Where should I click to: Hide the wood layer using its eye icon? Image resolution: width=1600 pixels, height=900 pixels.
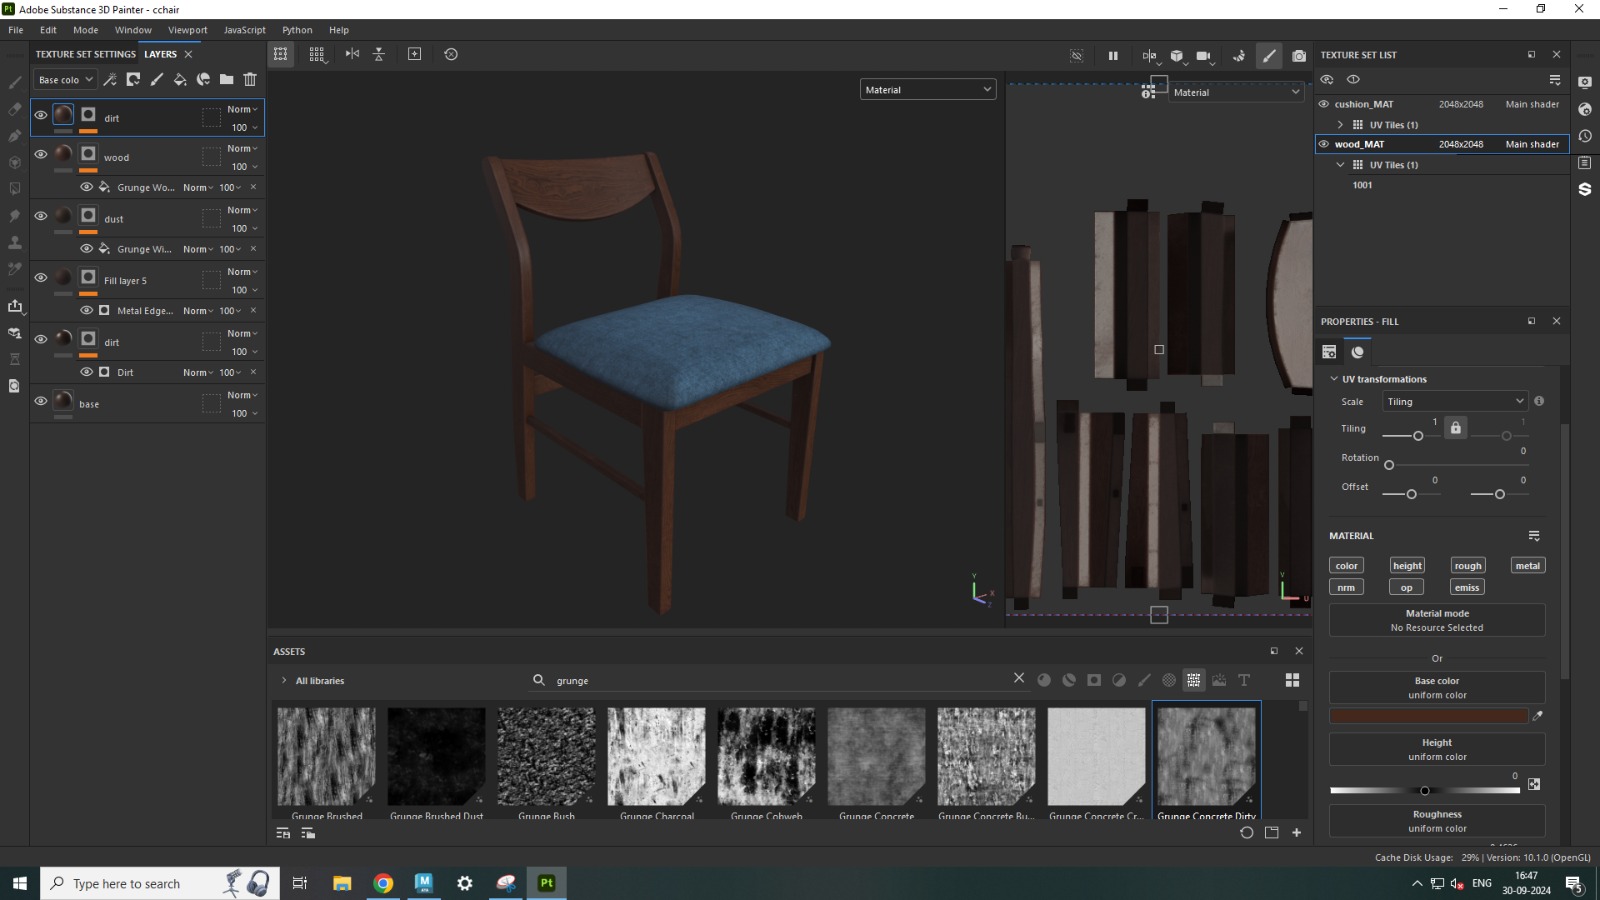tap(41, 154)
